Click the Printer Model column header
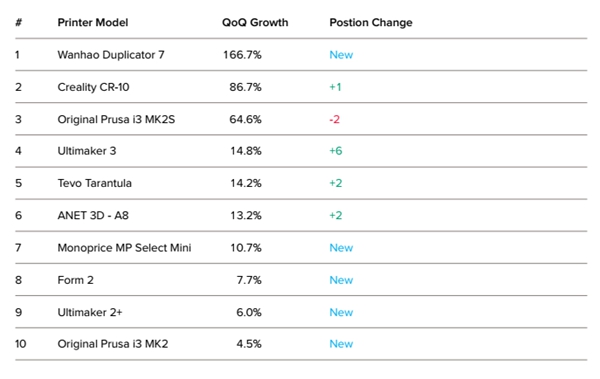This screenshot has width=600, height=379. click(93, 23)
